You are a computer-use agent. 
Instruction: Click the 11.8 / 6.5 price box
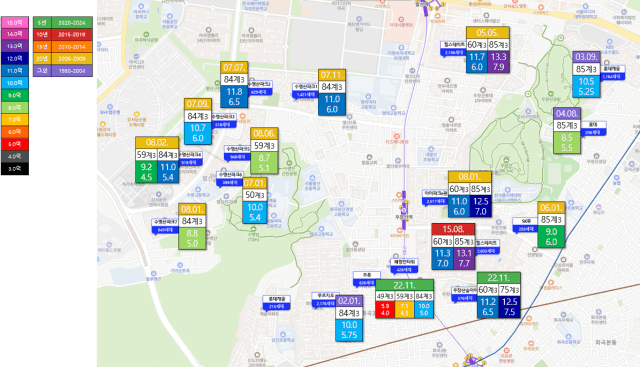coord(234,97)
